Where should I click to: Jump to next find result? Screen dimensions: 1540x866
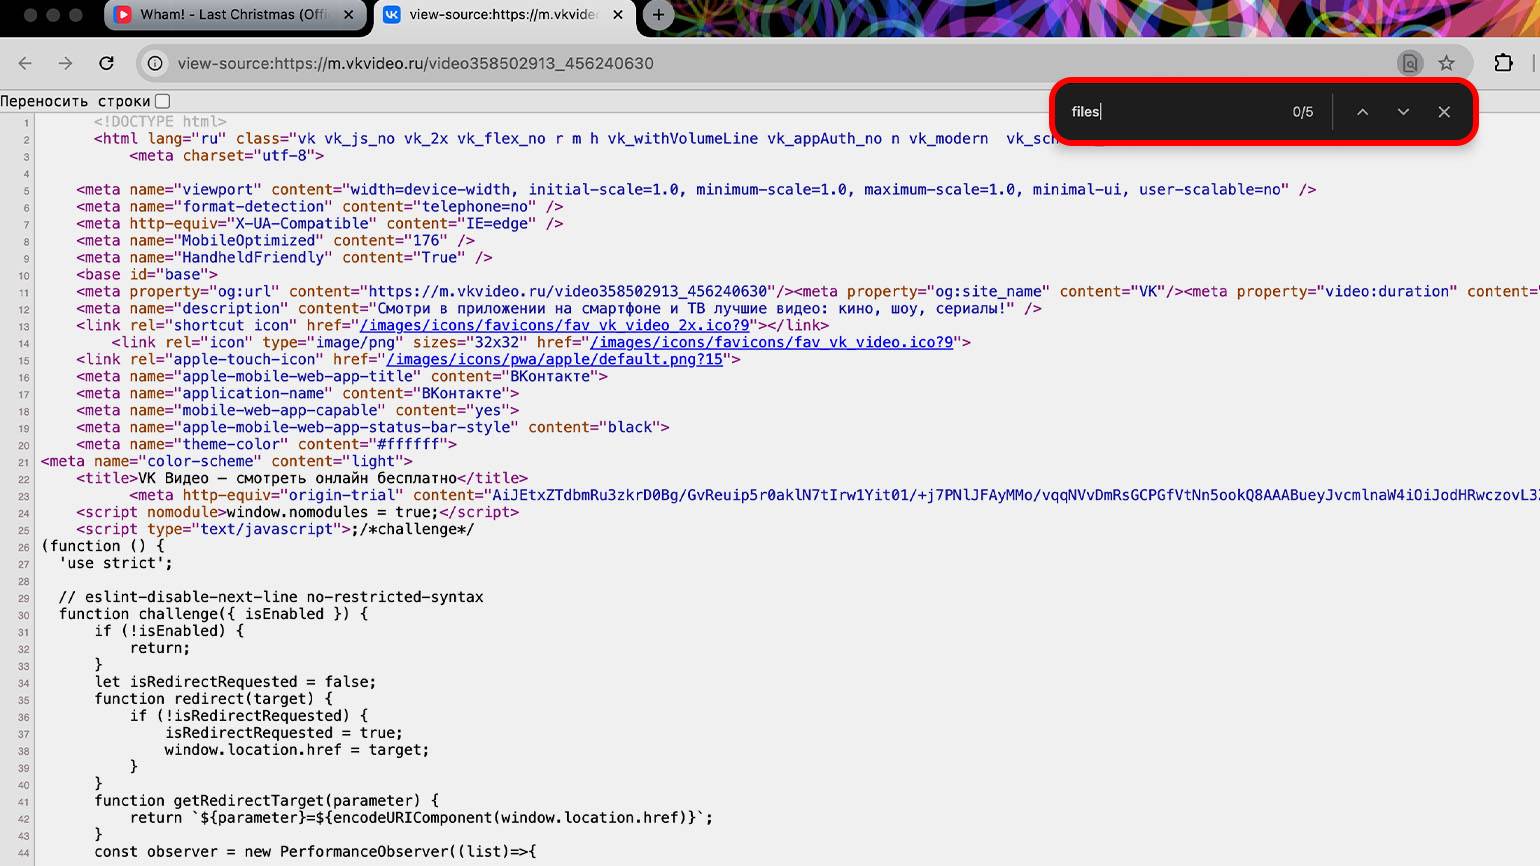click(1403, 112)
